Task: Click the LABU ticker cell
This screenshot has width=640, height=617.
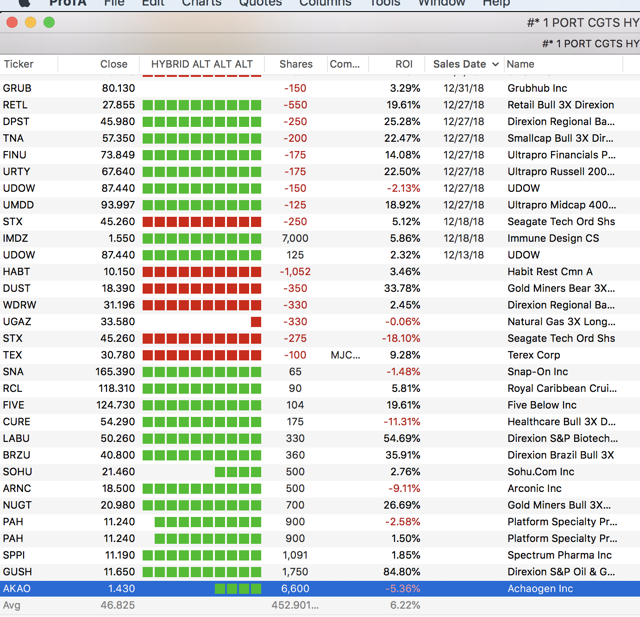Action: point(16,439)
